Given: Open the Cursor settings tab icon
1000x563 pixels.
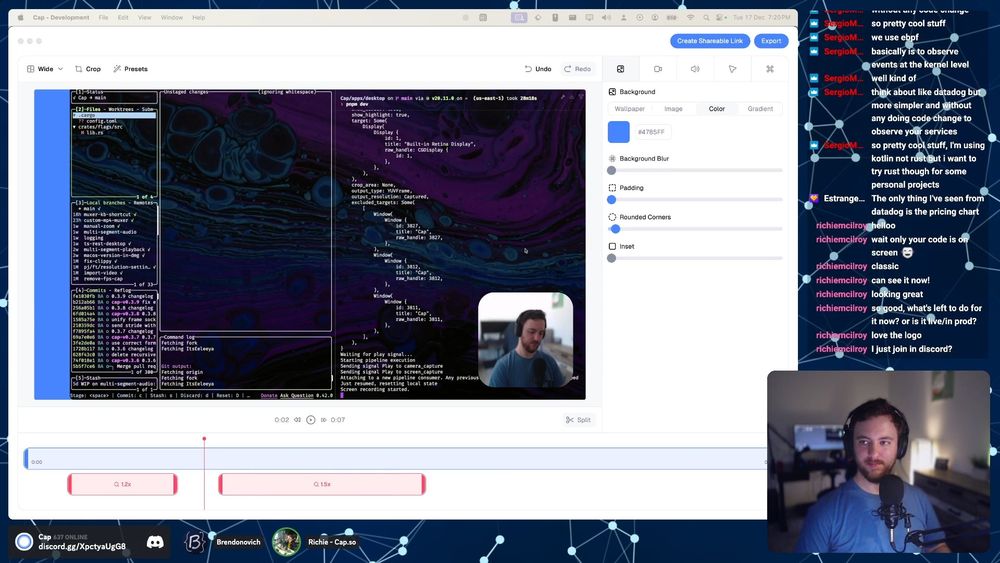Looking at the screenshot, I should pos(732,69).
